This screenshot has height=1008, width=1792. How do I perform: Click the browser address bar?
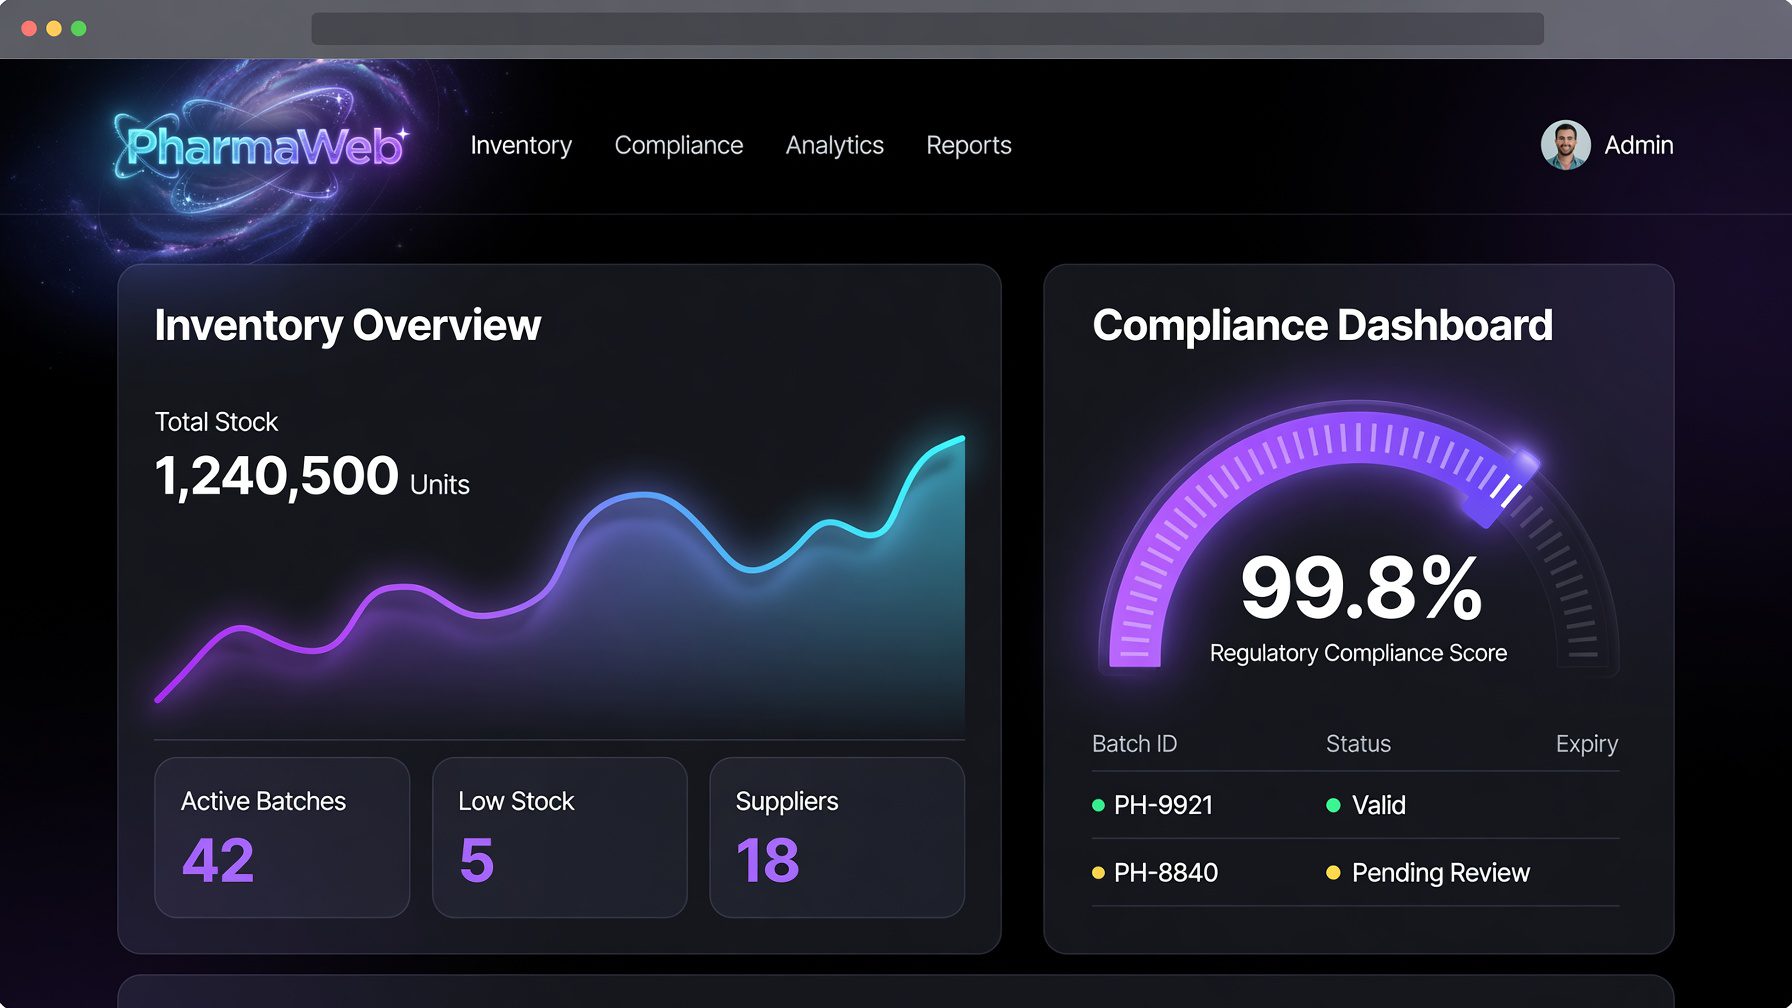[928, 28]
